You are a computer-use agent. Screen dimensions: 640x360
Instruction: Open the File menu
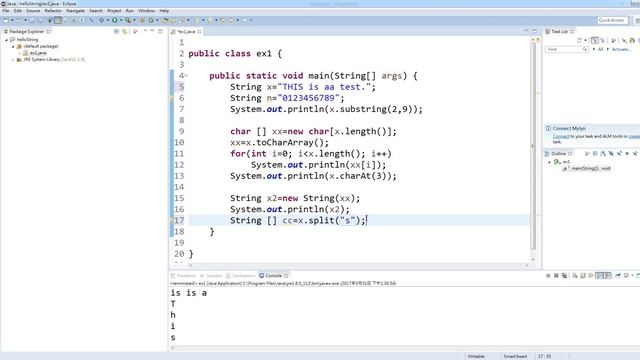click(5, 11)
